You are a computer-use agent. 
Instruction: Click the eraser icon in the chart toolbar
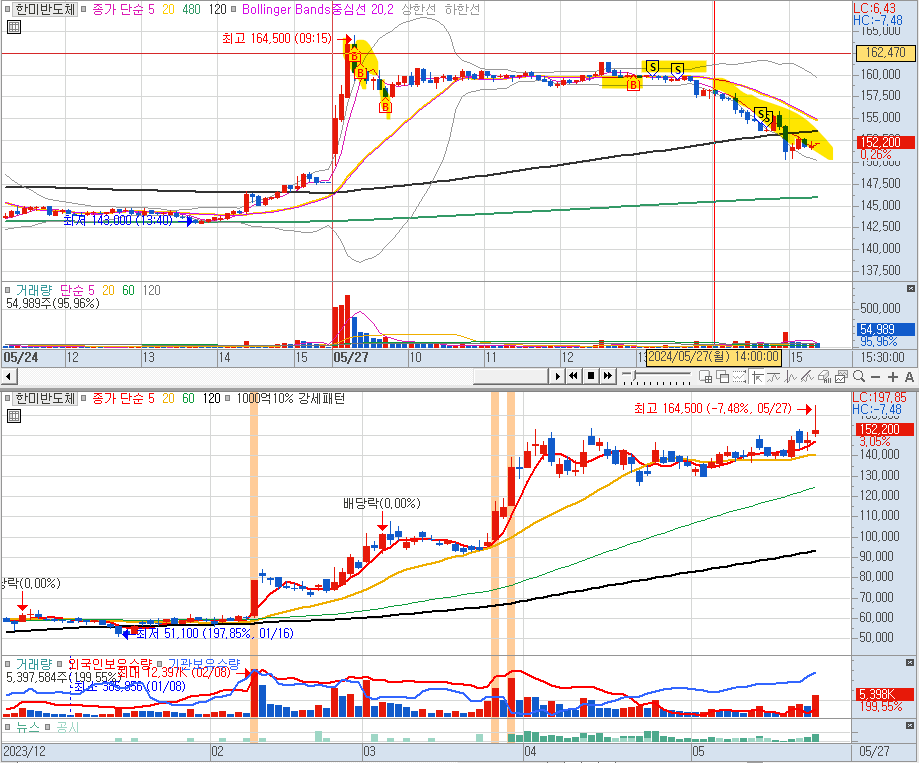825,377
